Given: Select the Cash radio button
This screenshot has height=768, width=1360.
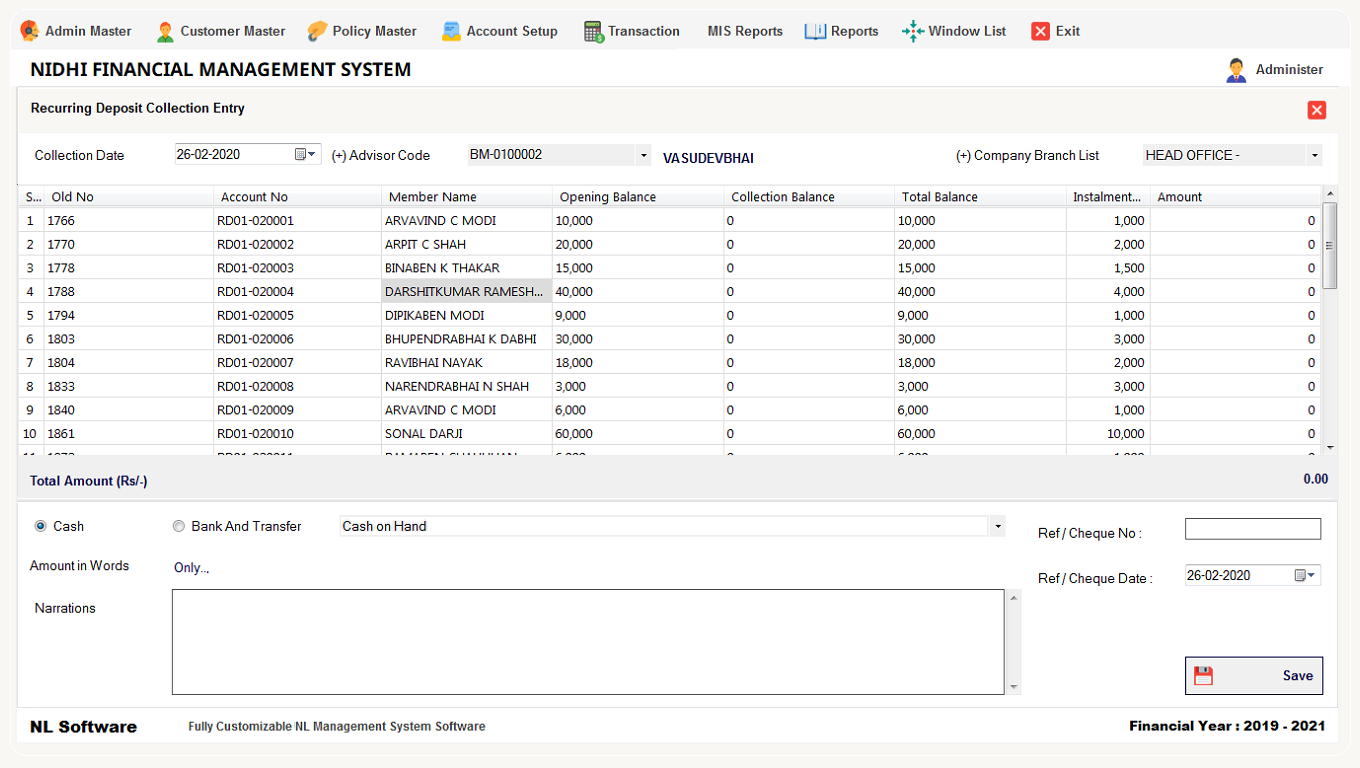Looking at the screenshot, I should point(41,526).
